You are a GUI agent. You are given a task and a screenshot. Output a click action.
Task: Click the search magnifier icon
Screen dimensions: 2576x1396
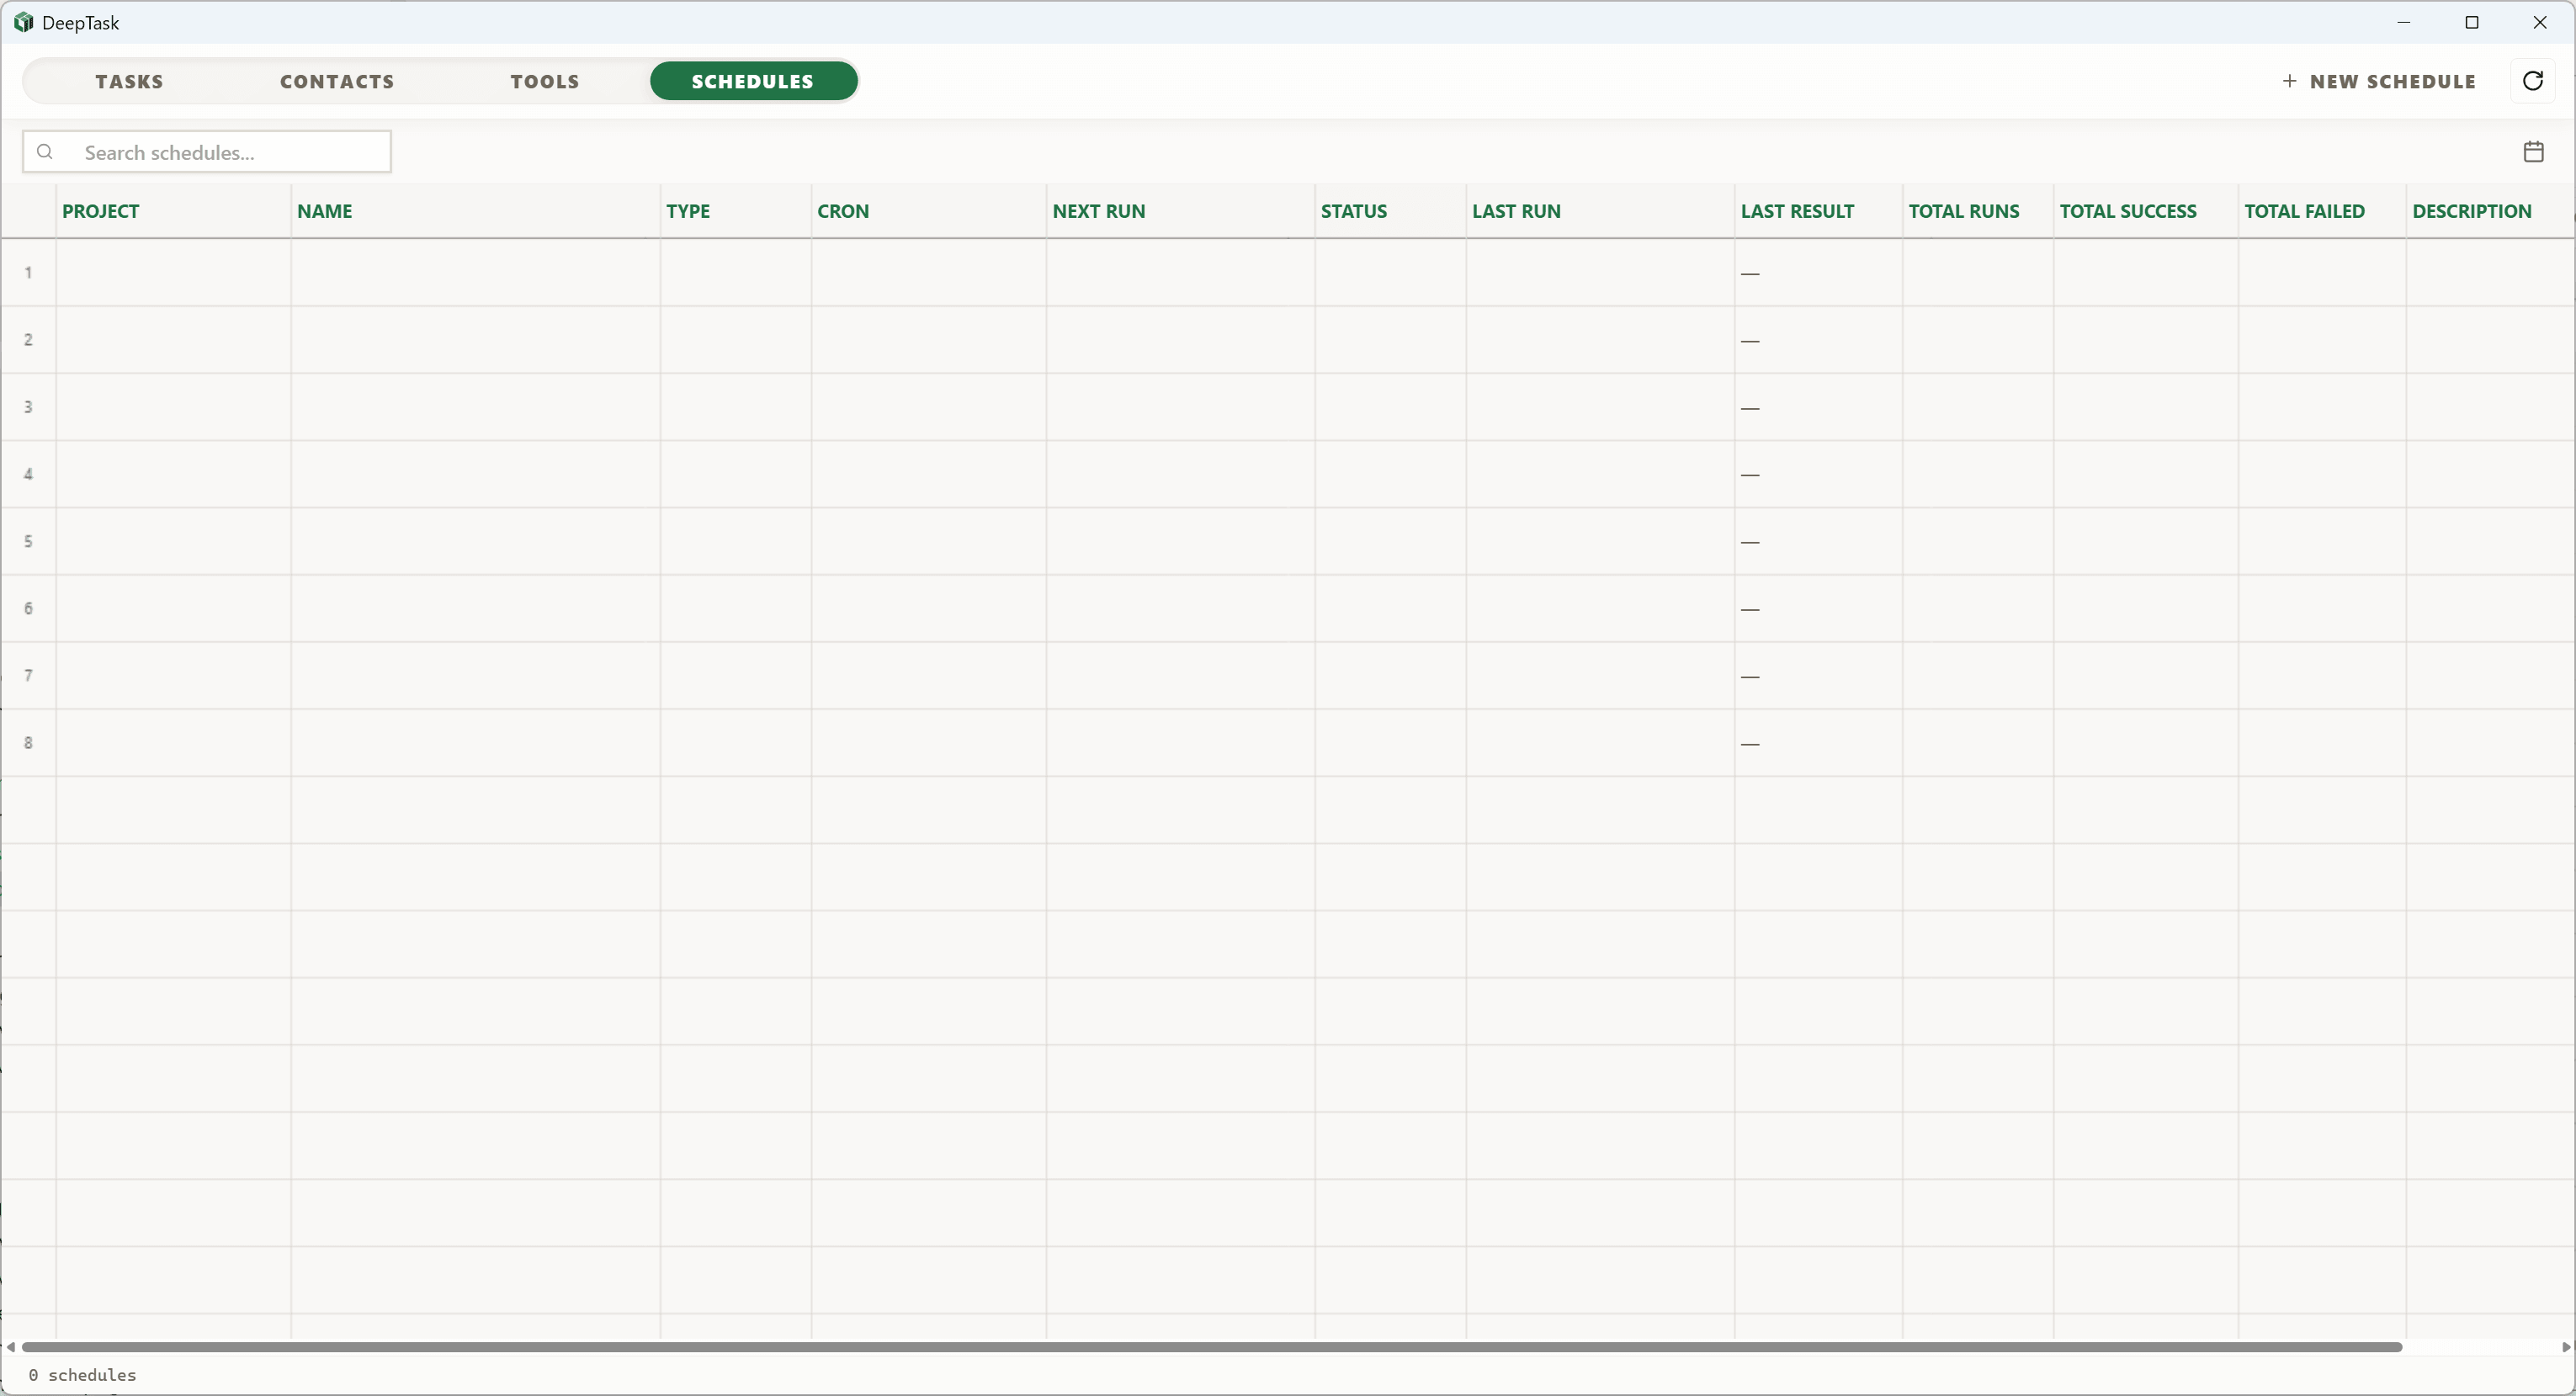click(45, 152)
